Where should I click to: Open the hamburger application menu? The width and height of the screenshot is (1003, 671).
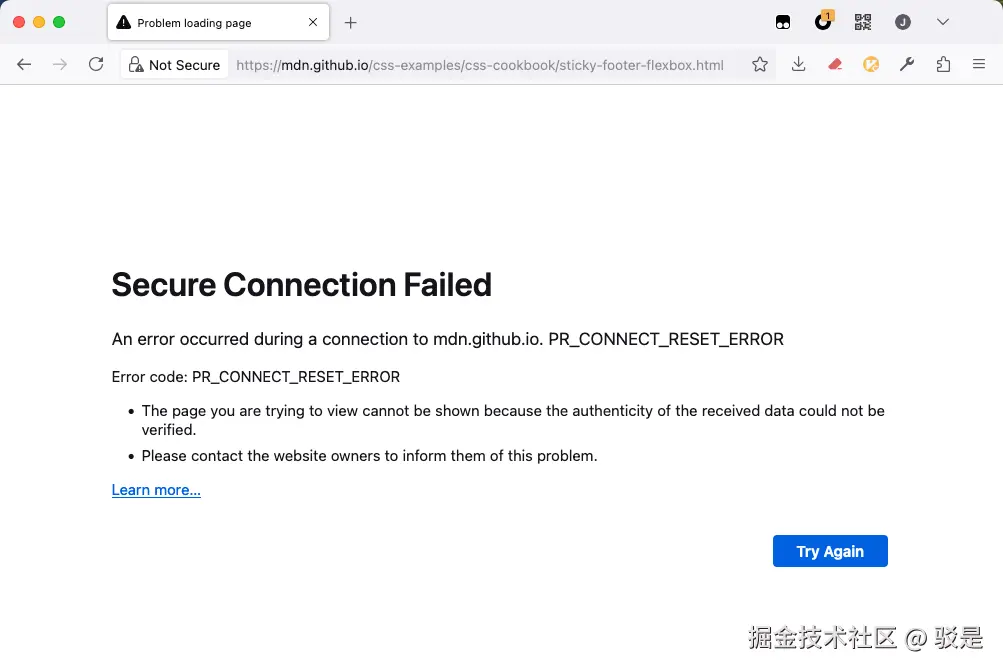coord(979,65)
